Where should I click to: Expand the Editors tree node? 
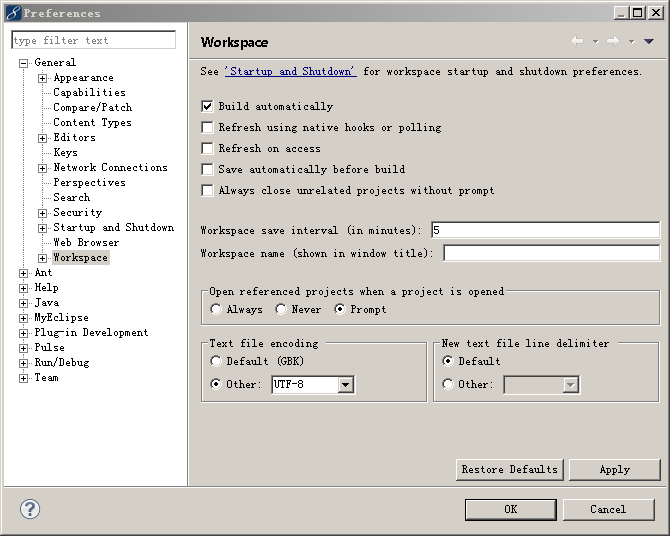42,138
